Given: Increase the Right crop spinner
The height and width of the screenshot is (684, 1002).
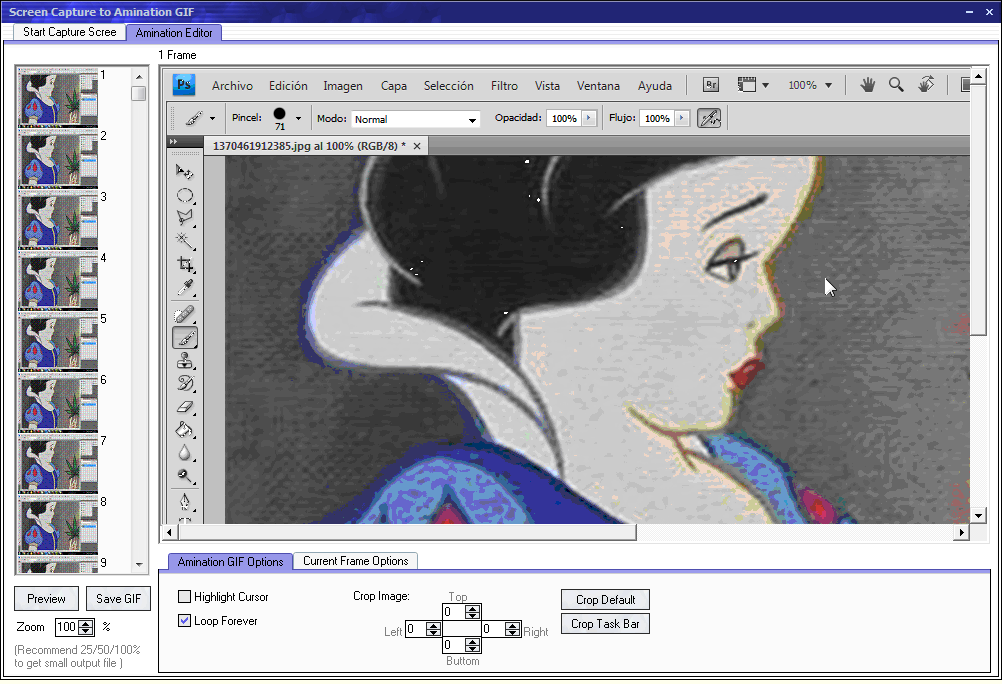Looking at the screenshot, I should (513, 626).
